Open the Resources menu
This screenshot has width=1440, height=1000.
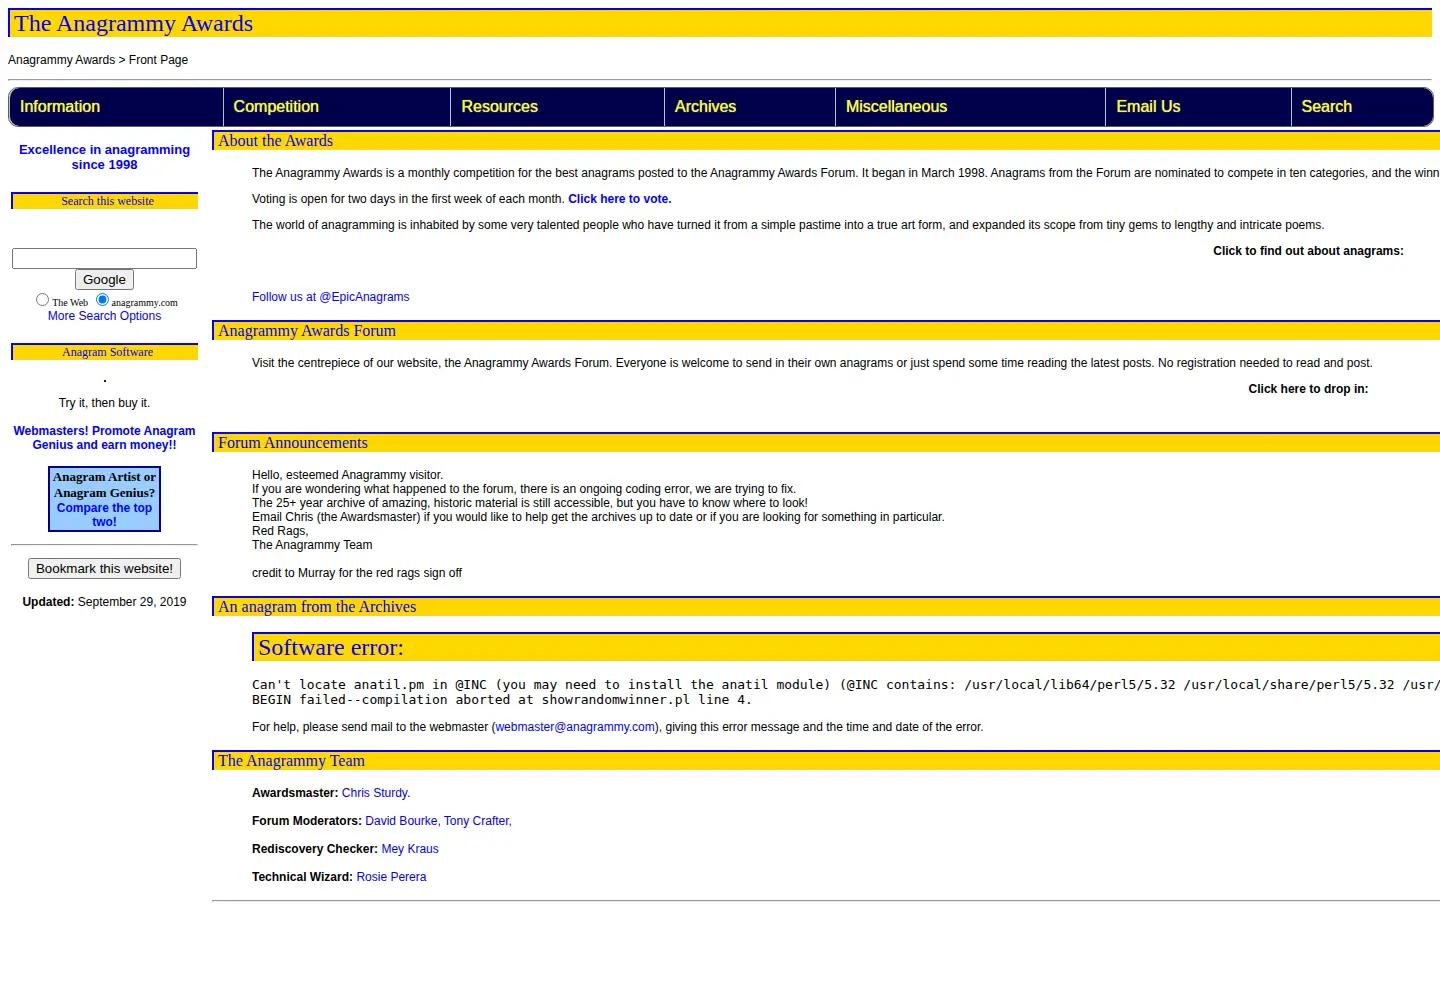pyautogui.click(x=558, y=107)
